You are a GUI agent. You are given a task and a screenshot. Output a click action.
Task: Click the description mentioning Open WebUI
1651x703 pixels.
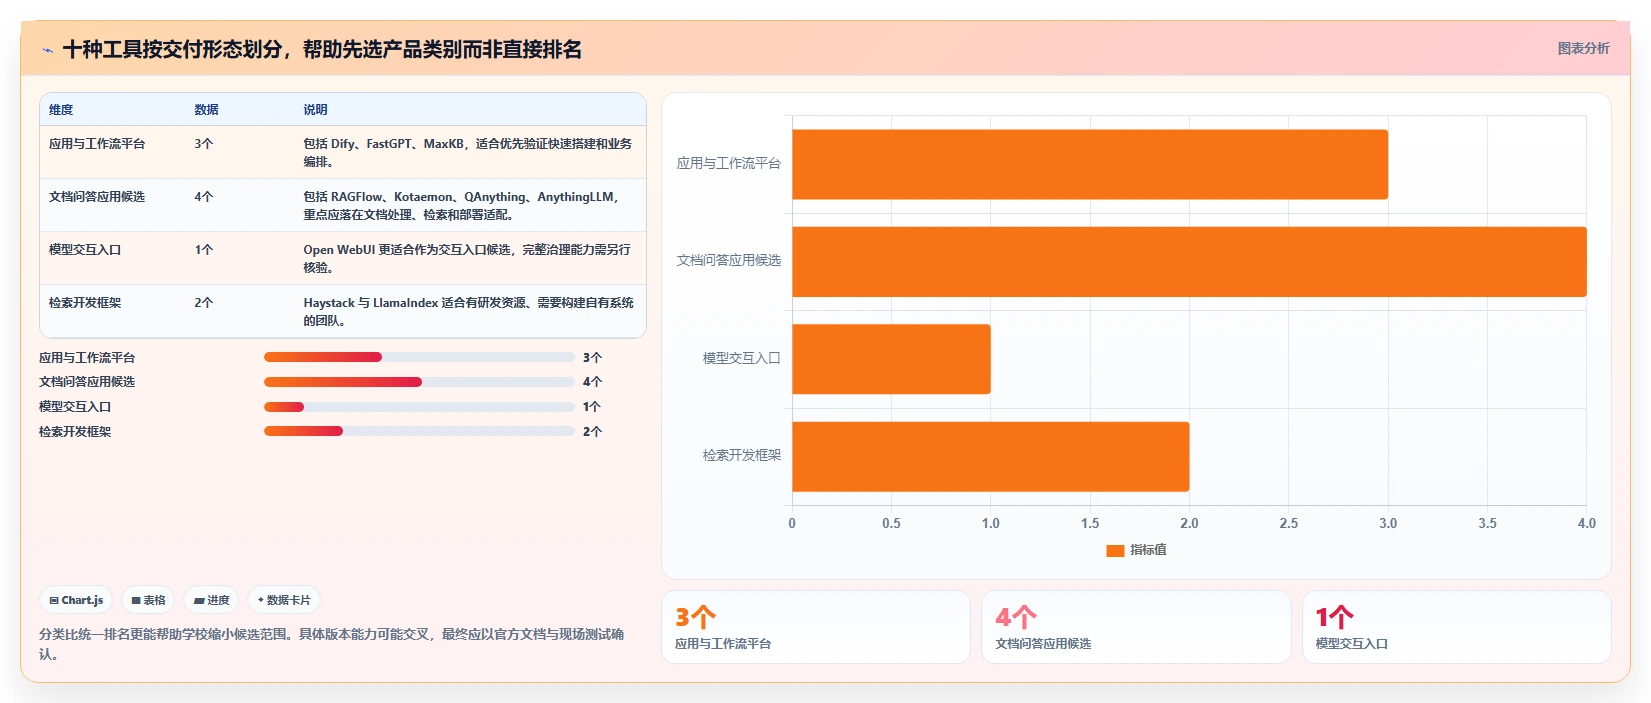467,259
